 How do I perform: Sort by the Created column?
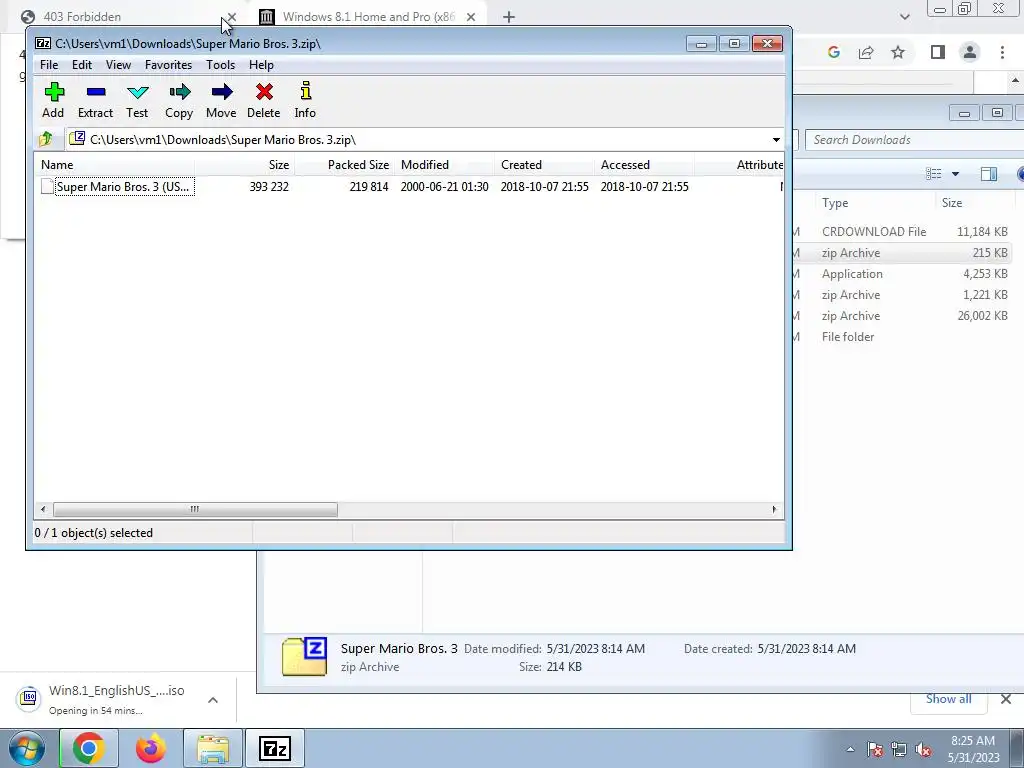point(545,165)
